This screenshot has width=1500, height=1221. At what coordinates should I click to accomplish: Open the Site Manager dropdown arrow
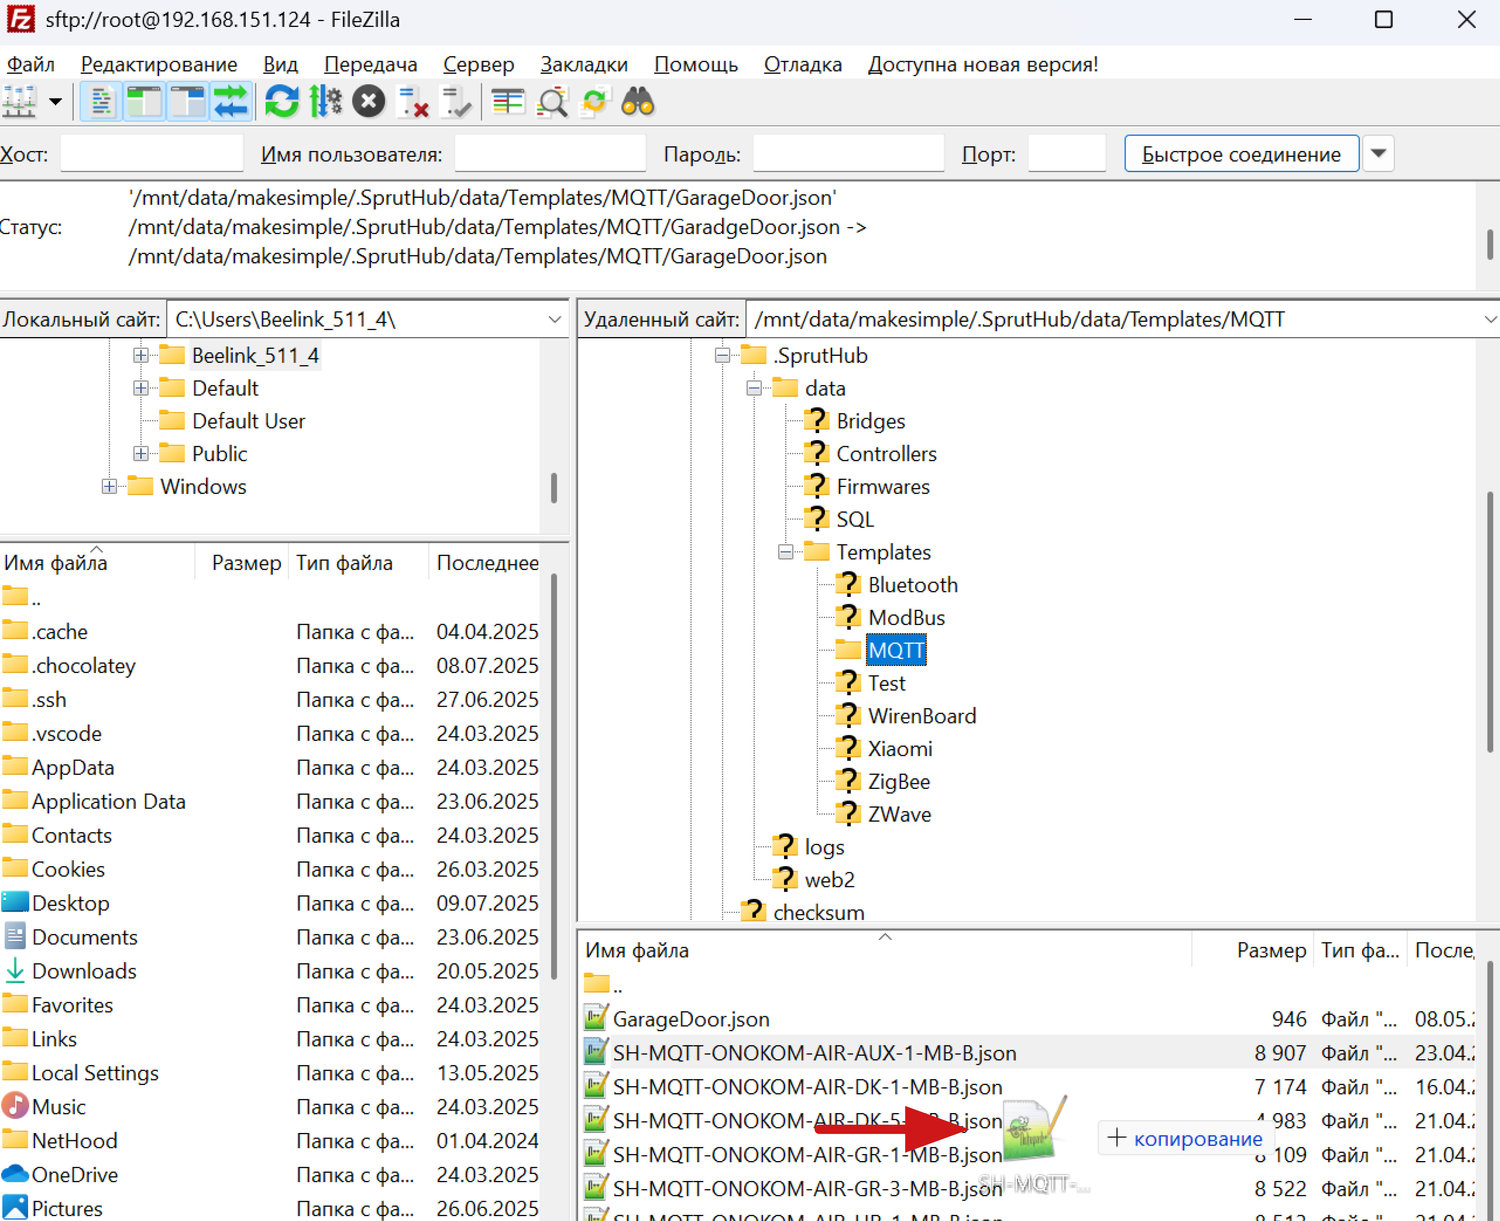pos(55,102)
